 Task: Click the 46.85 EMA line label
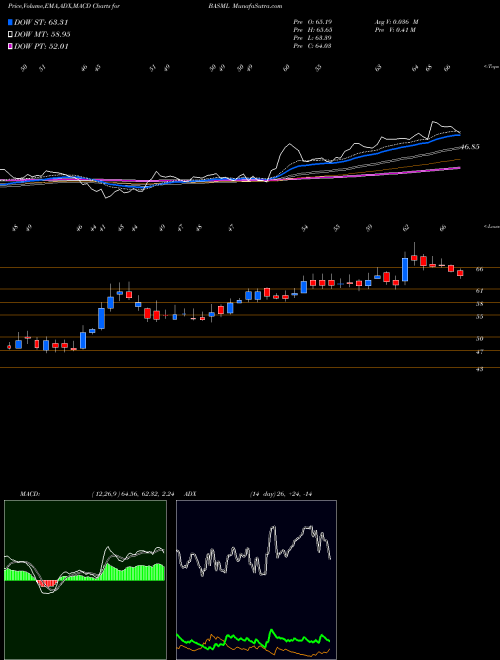[x=471, y=147]
